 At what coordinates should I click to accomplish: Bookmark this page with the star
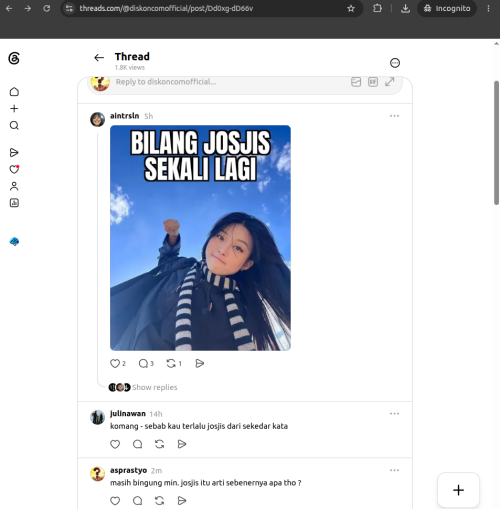[351, 8]
